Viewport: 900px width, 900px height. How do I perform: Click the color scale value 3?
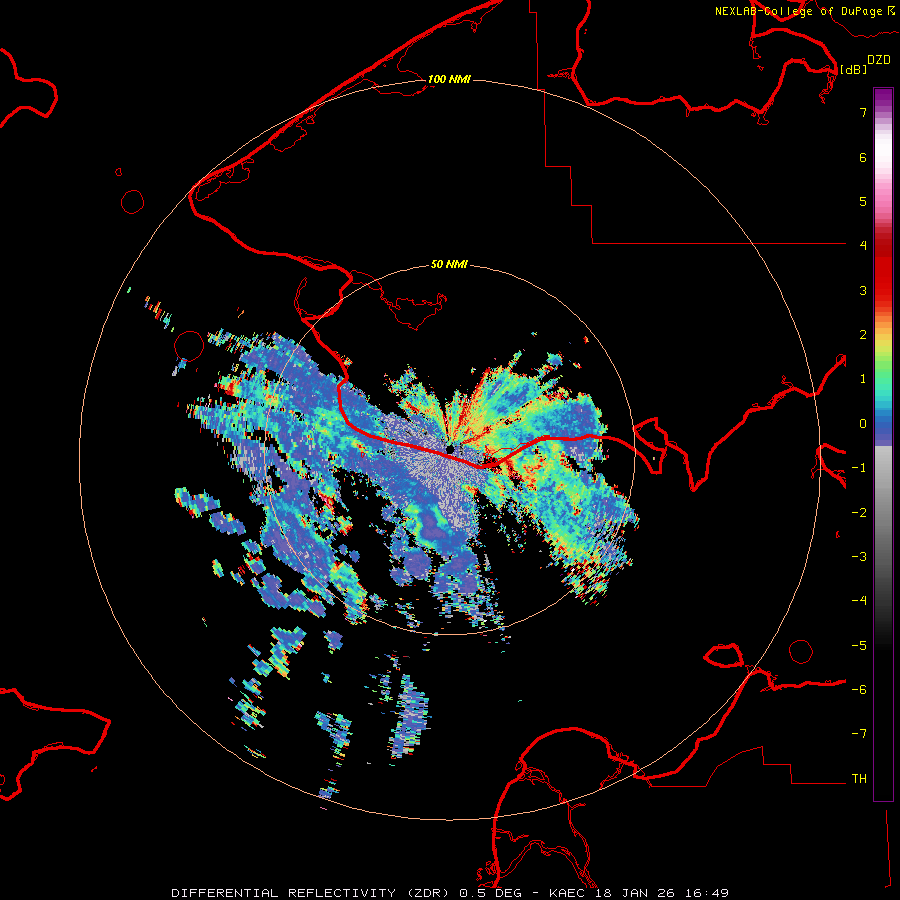[863, 290]
